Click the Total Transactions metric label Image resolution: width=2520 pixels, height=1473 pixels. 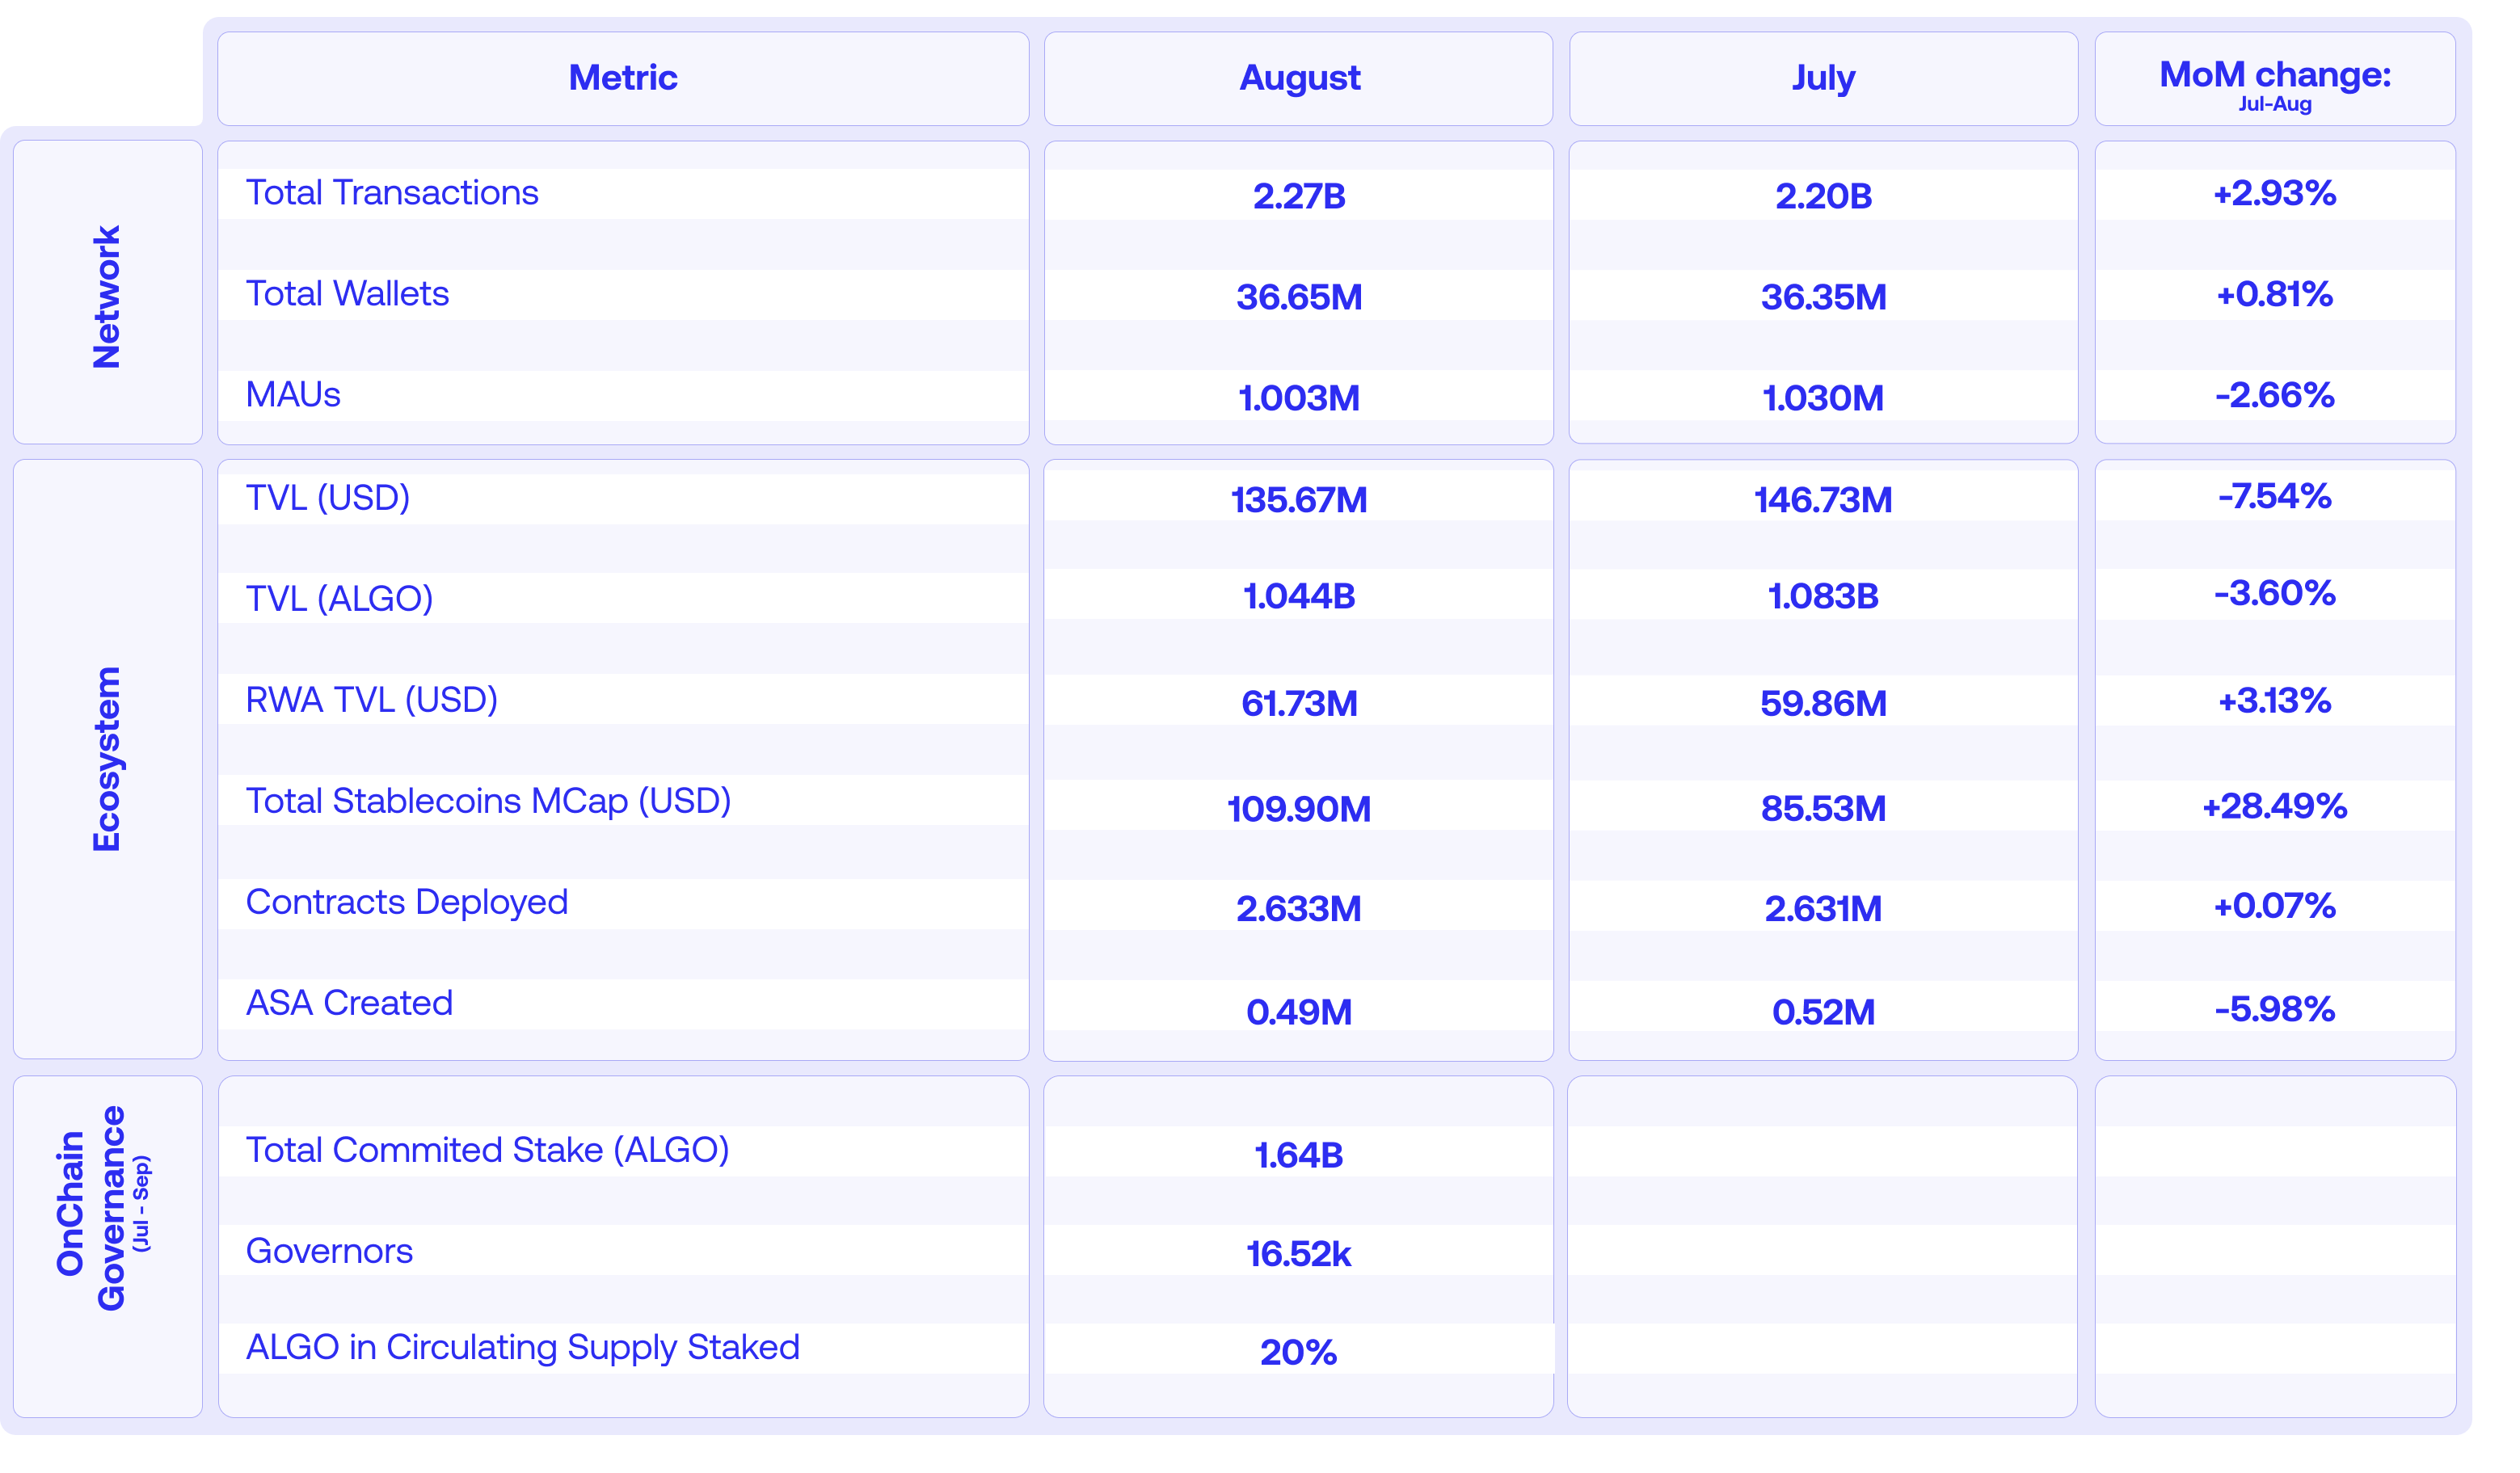[392, 192]
